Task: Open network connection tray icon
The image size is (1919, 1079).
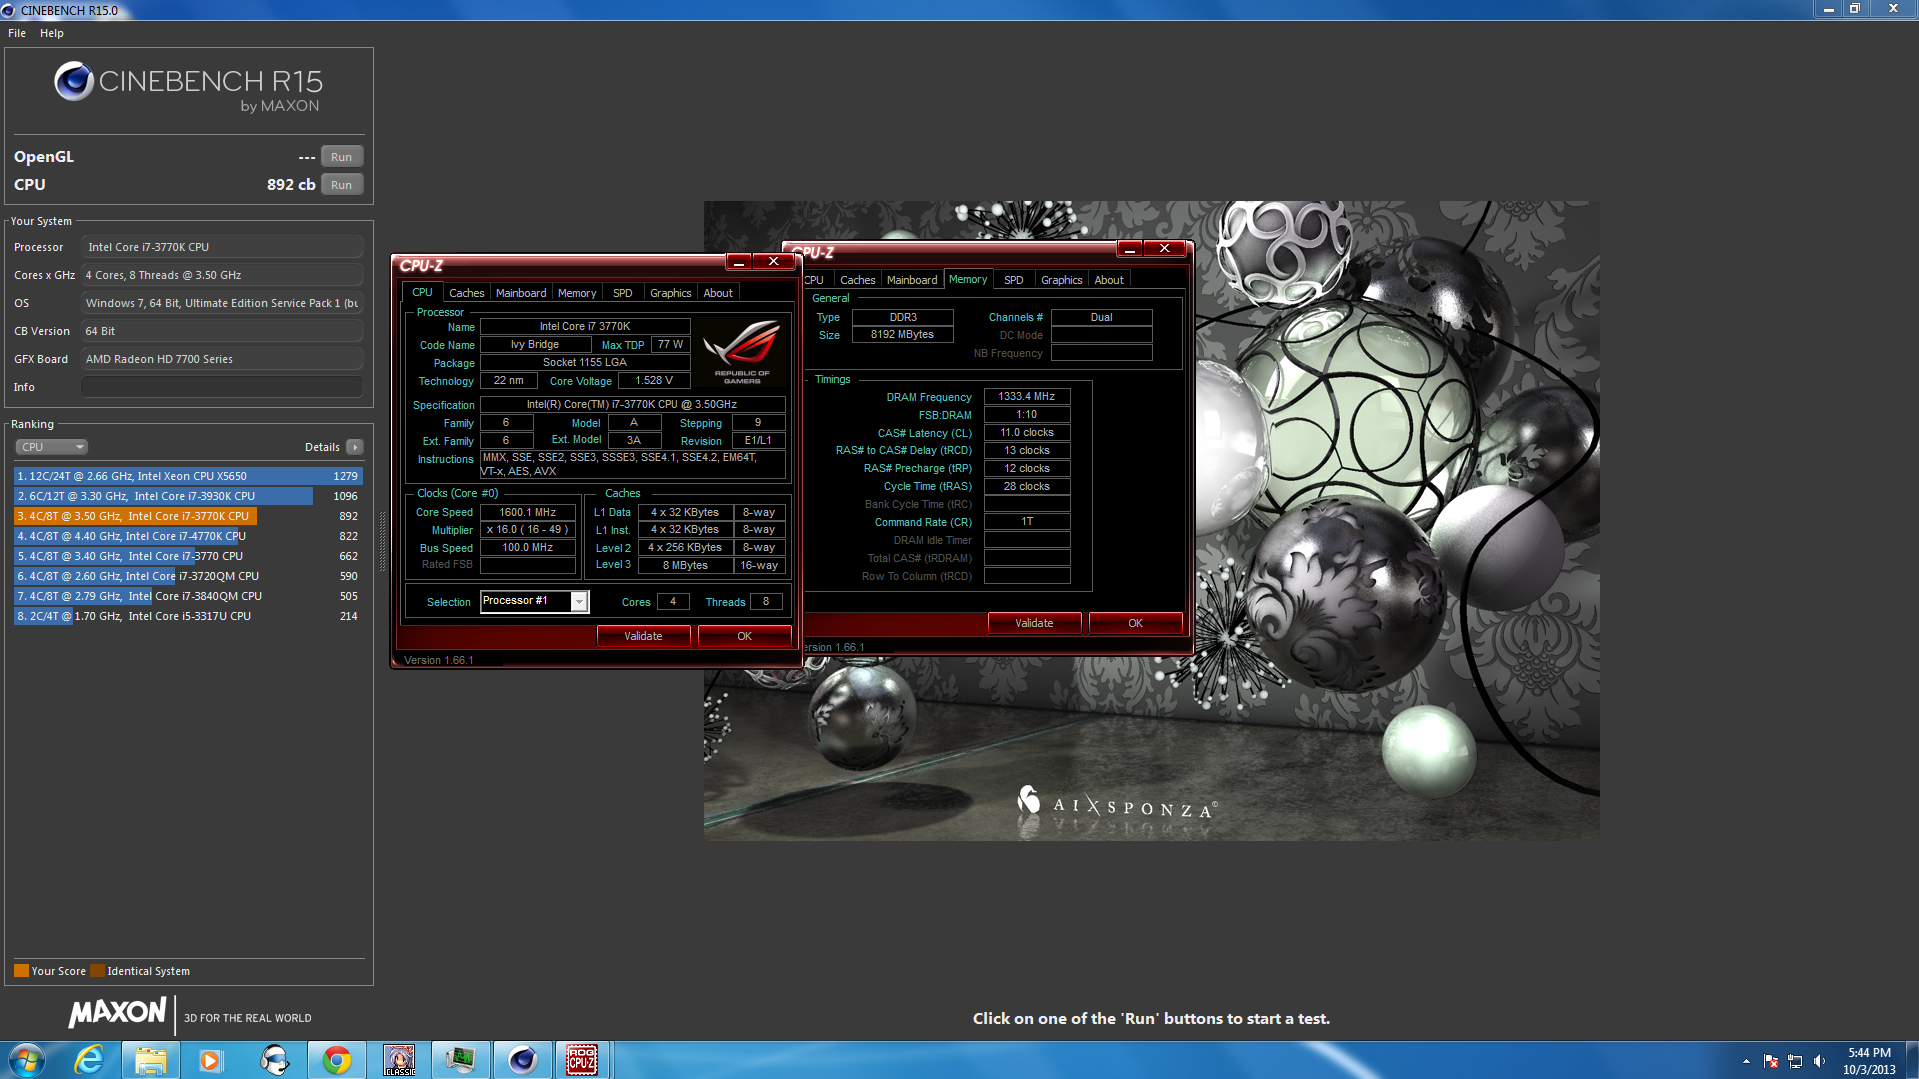Action: 1795,1061
